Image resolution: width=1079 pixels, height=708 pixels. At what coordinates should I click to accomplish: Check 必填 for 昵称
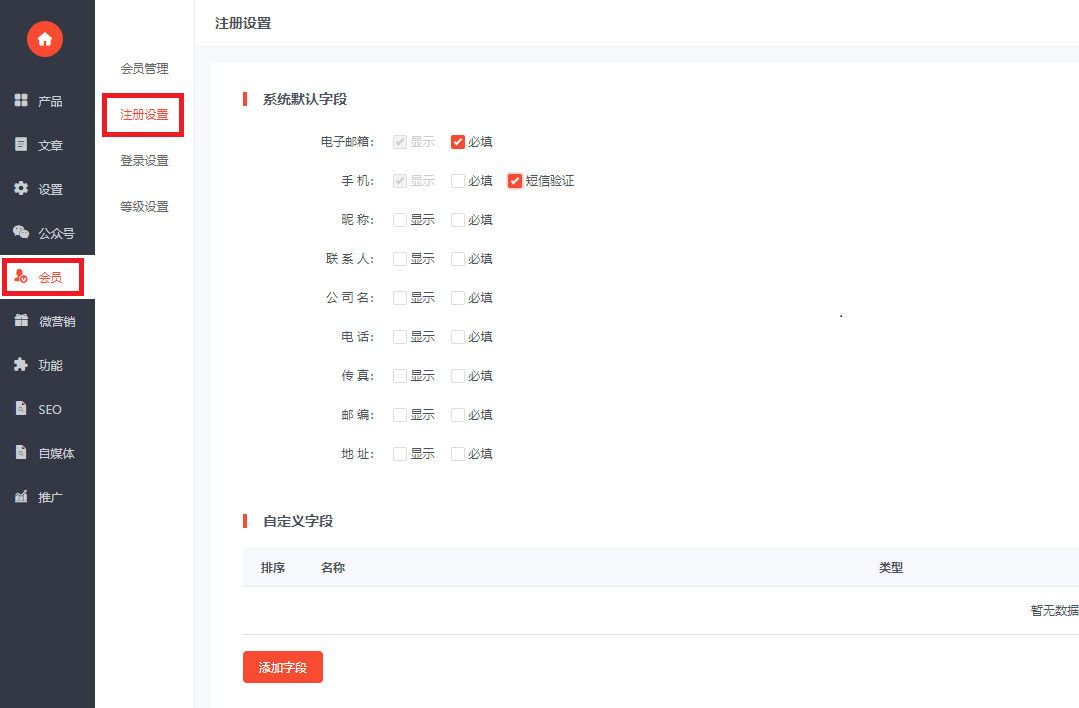coord(458,220)
